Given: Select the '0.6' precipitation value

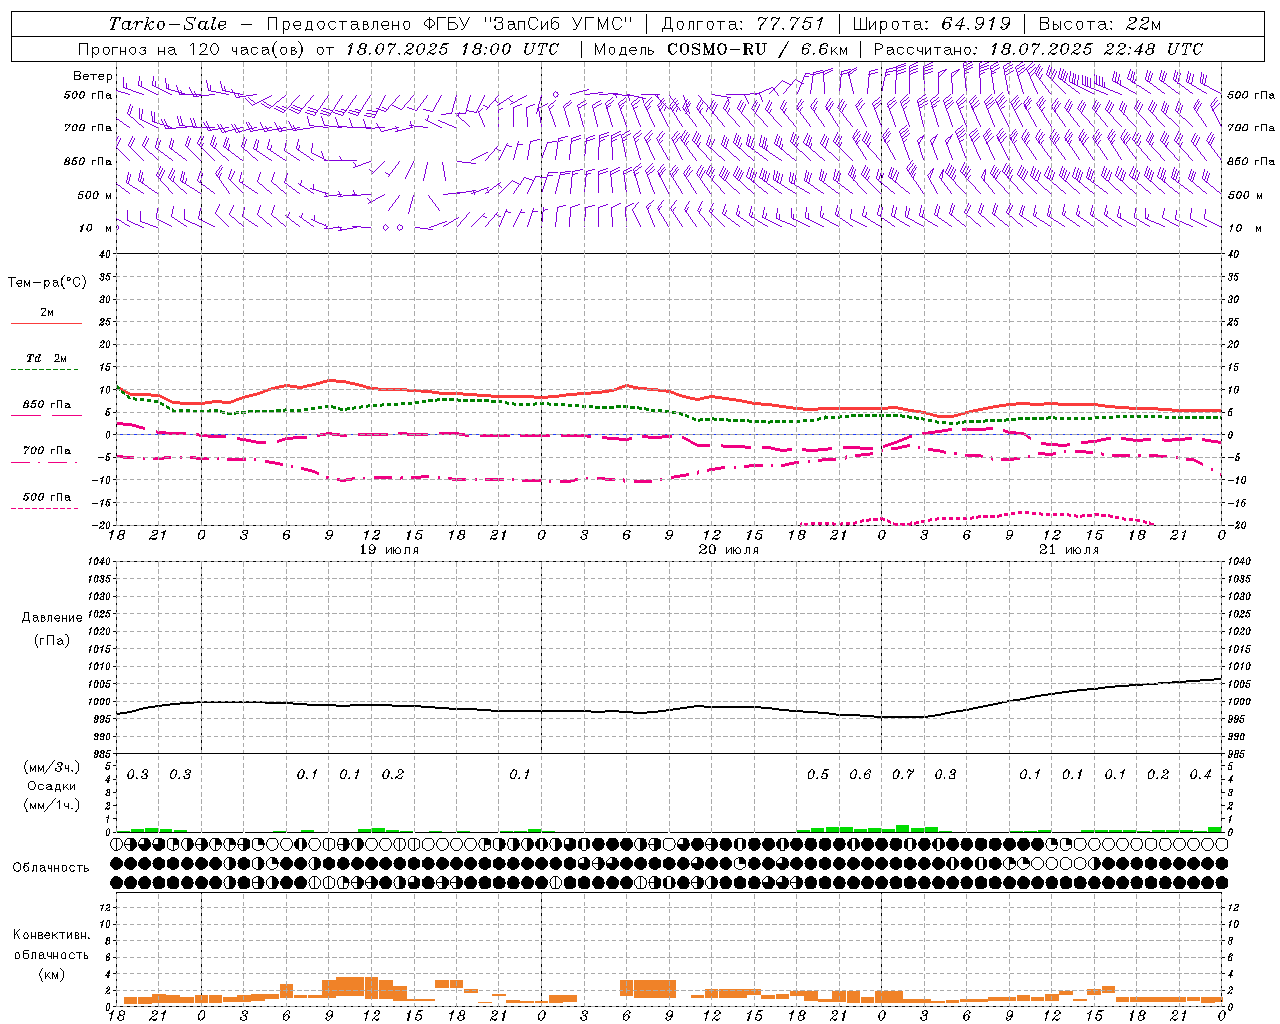Looking at the screenshot, I should tap(860, 774).
